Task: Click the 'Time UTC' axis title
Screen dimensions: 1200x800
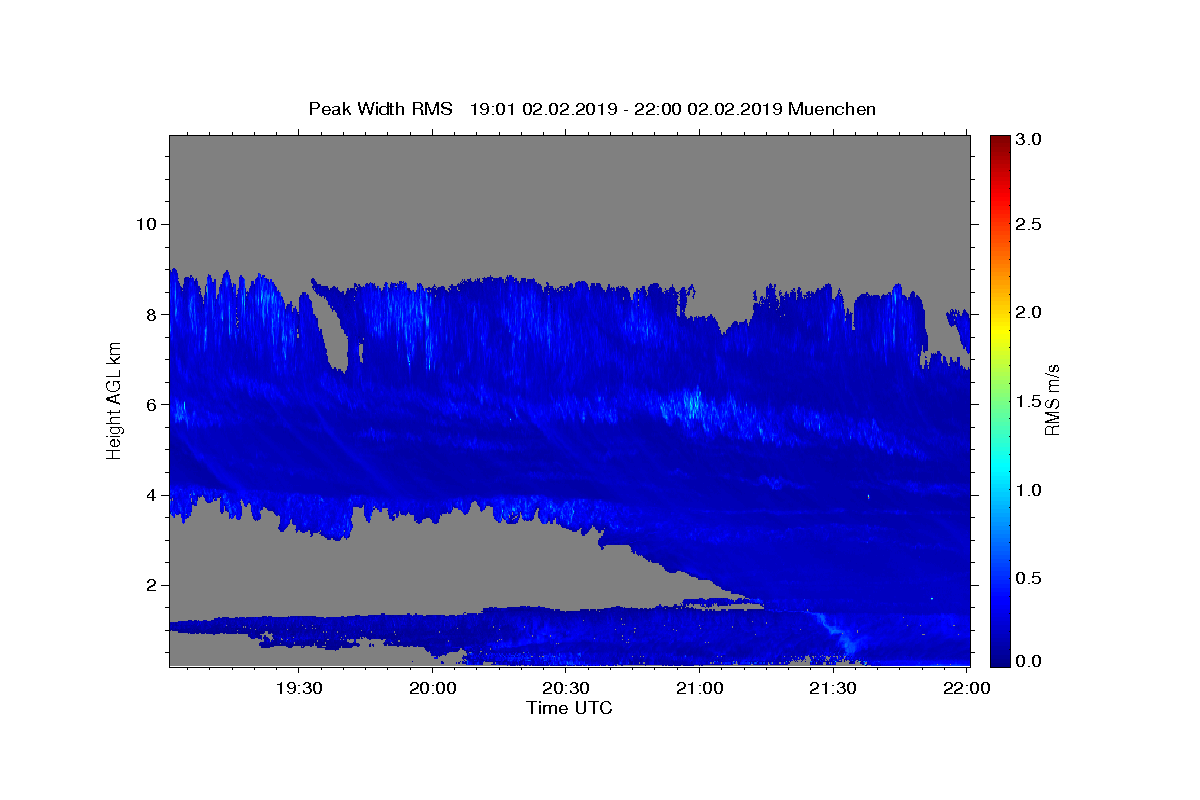Action: click(569, 708)
